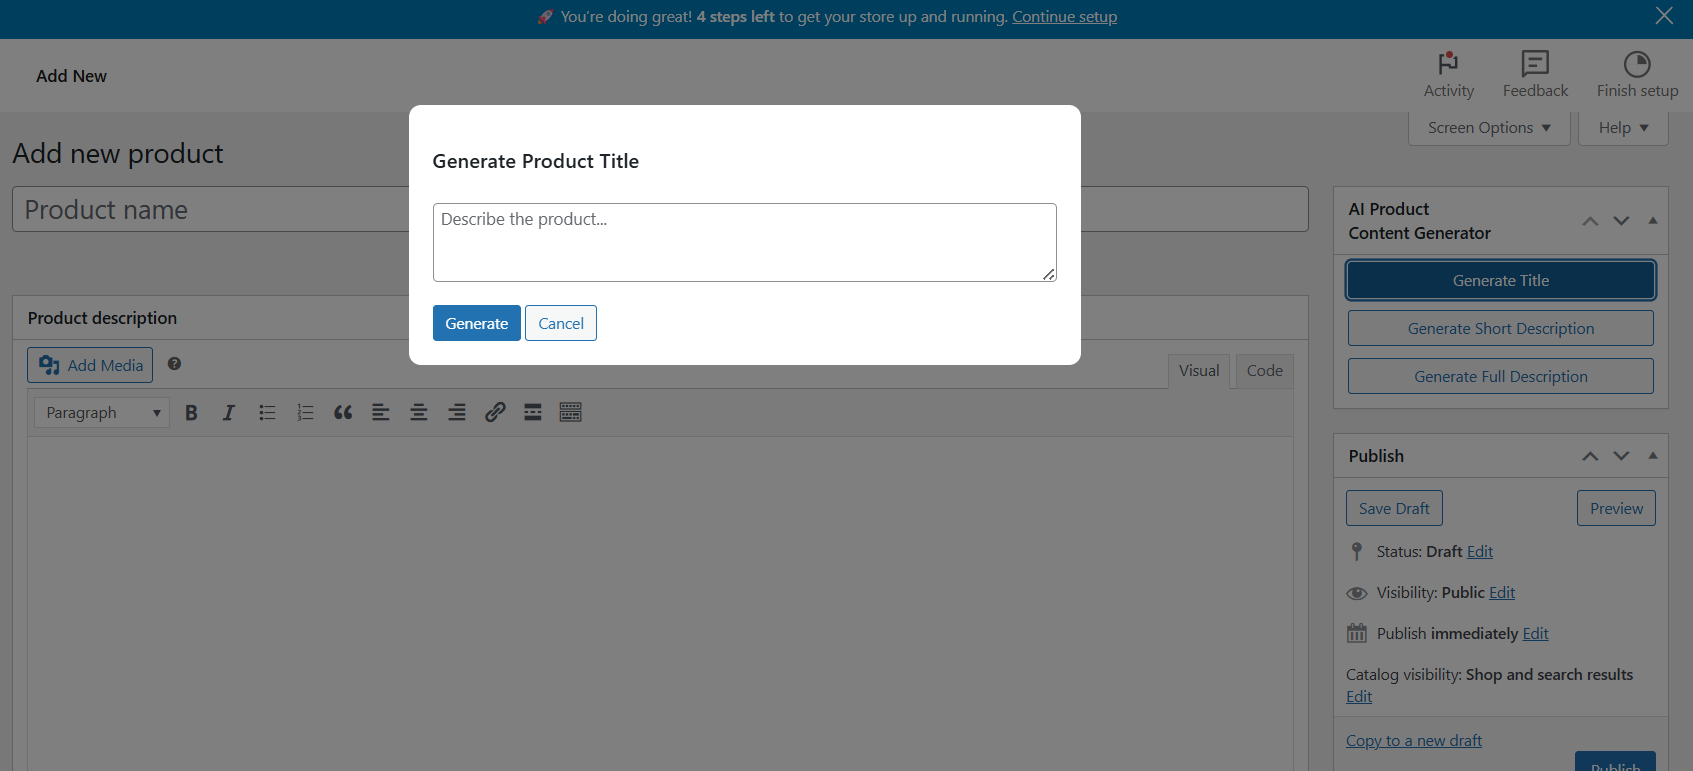Insert Read More tag icon
Screen dimensions: 1693x771
pyautogui.click(x=533, y=413)
